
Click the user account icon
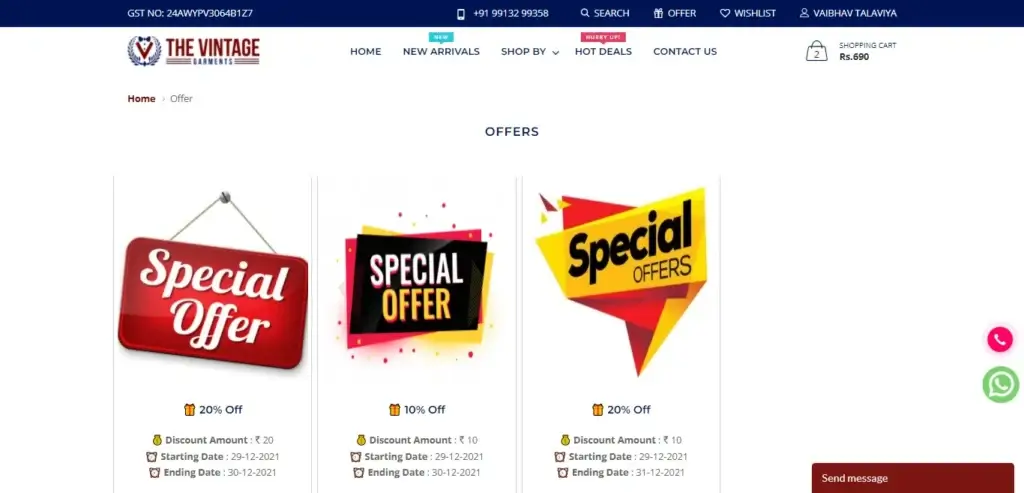(x=804, y=13)
